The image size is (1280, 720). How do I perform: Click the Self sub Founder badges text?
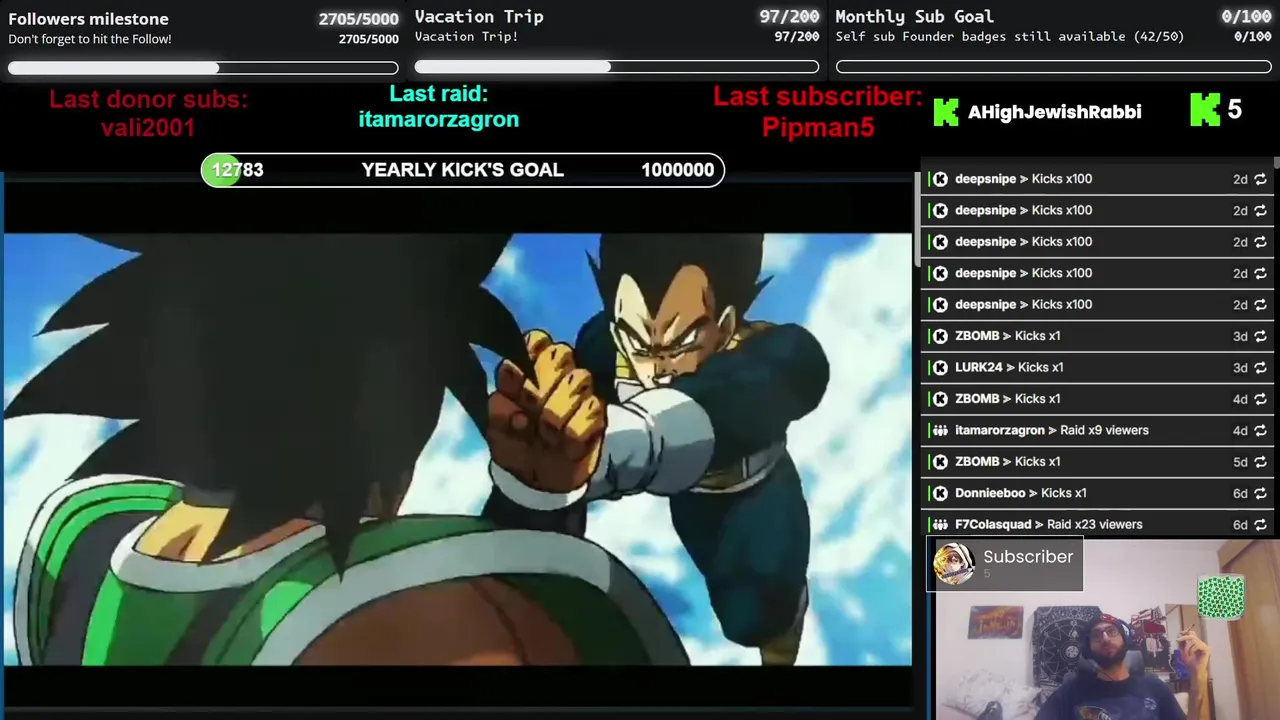(x=1010, y=37)
